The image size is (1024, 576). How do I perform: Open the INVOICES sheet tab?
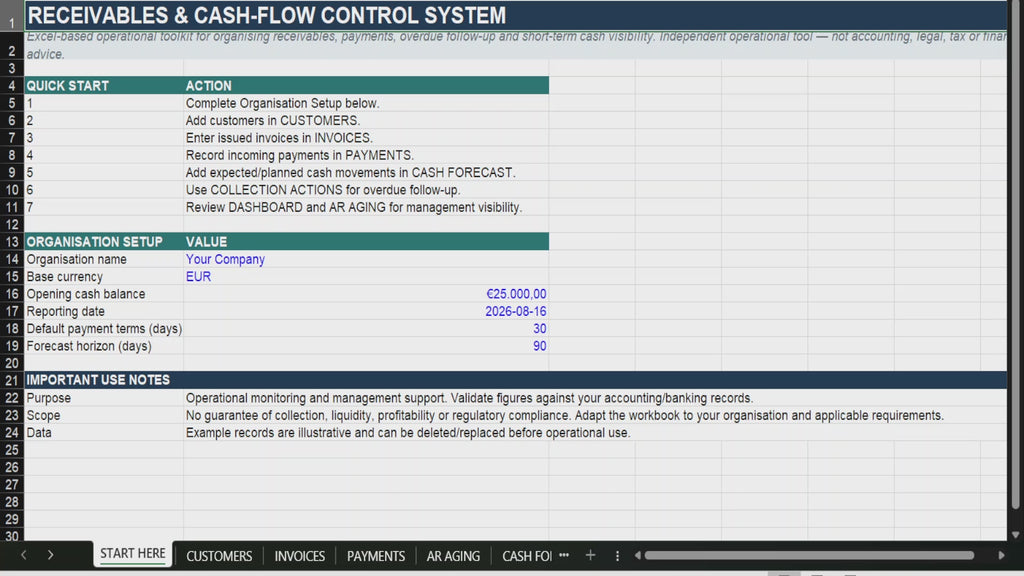tap(299, 556)
